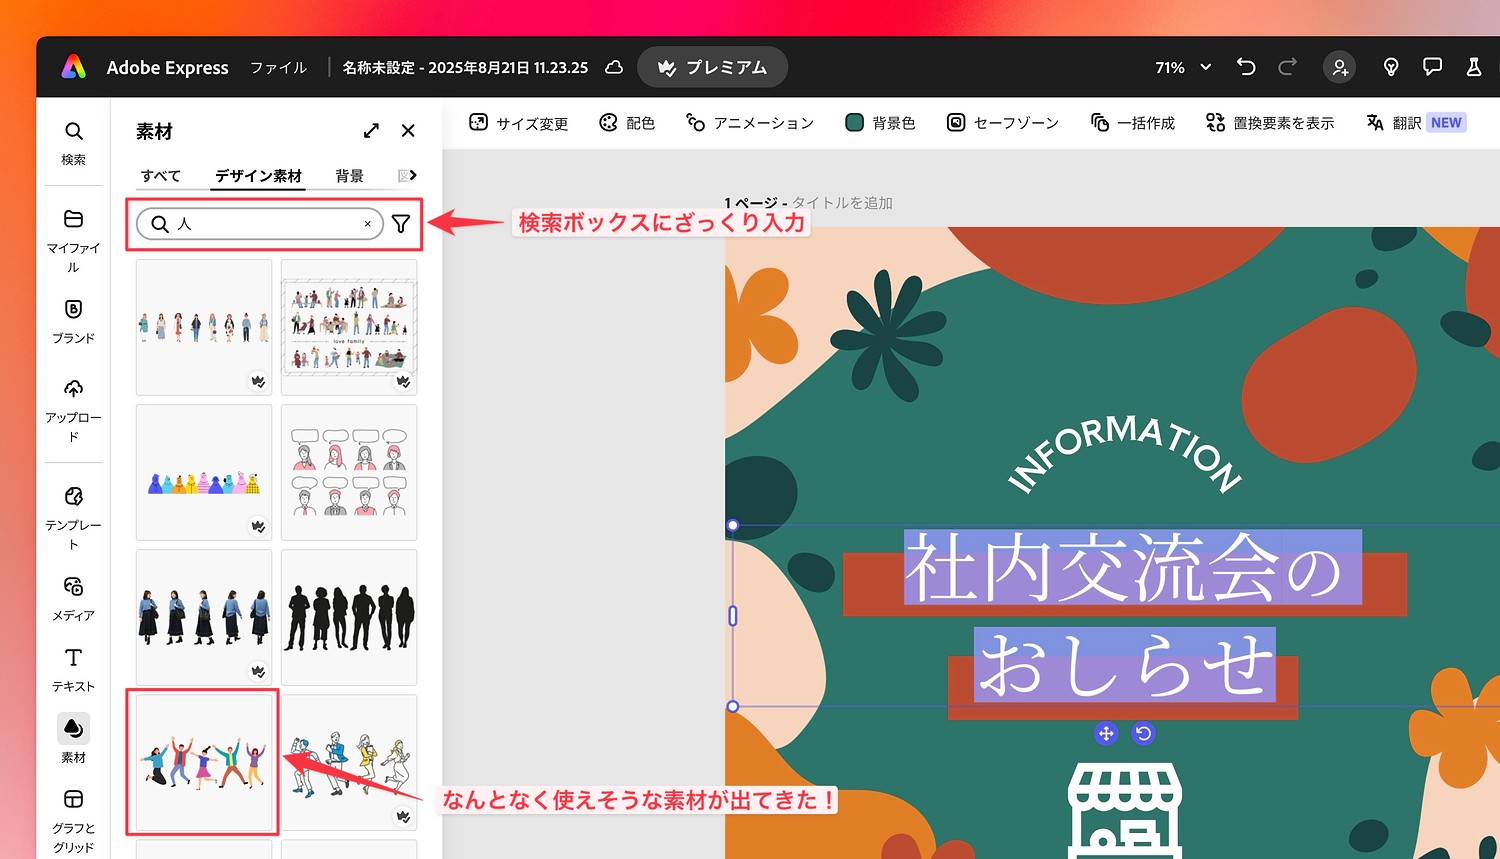Open the 翻訳 translation tool
The height and width of the screenshot is (859, 1500).
[1400, 122]
